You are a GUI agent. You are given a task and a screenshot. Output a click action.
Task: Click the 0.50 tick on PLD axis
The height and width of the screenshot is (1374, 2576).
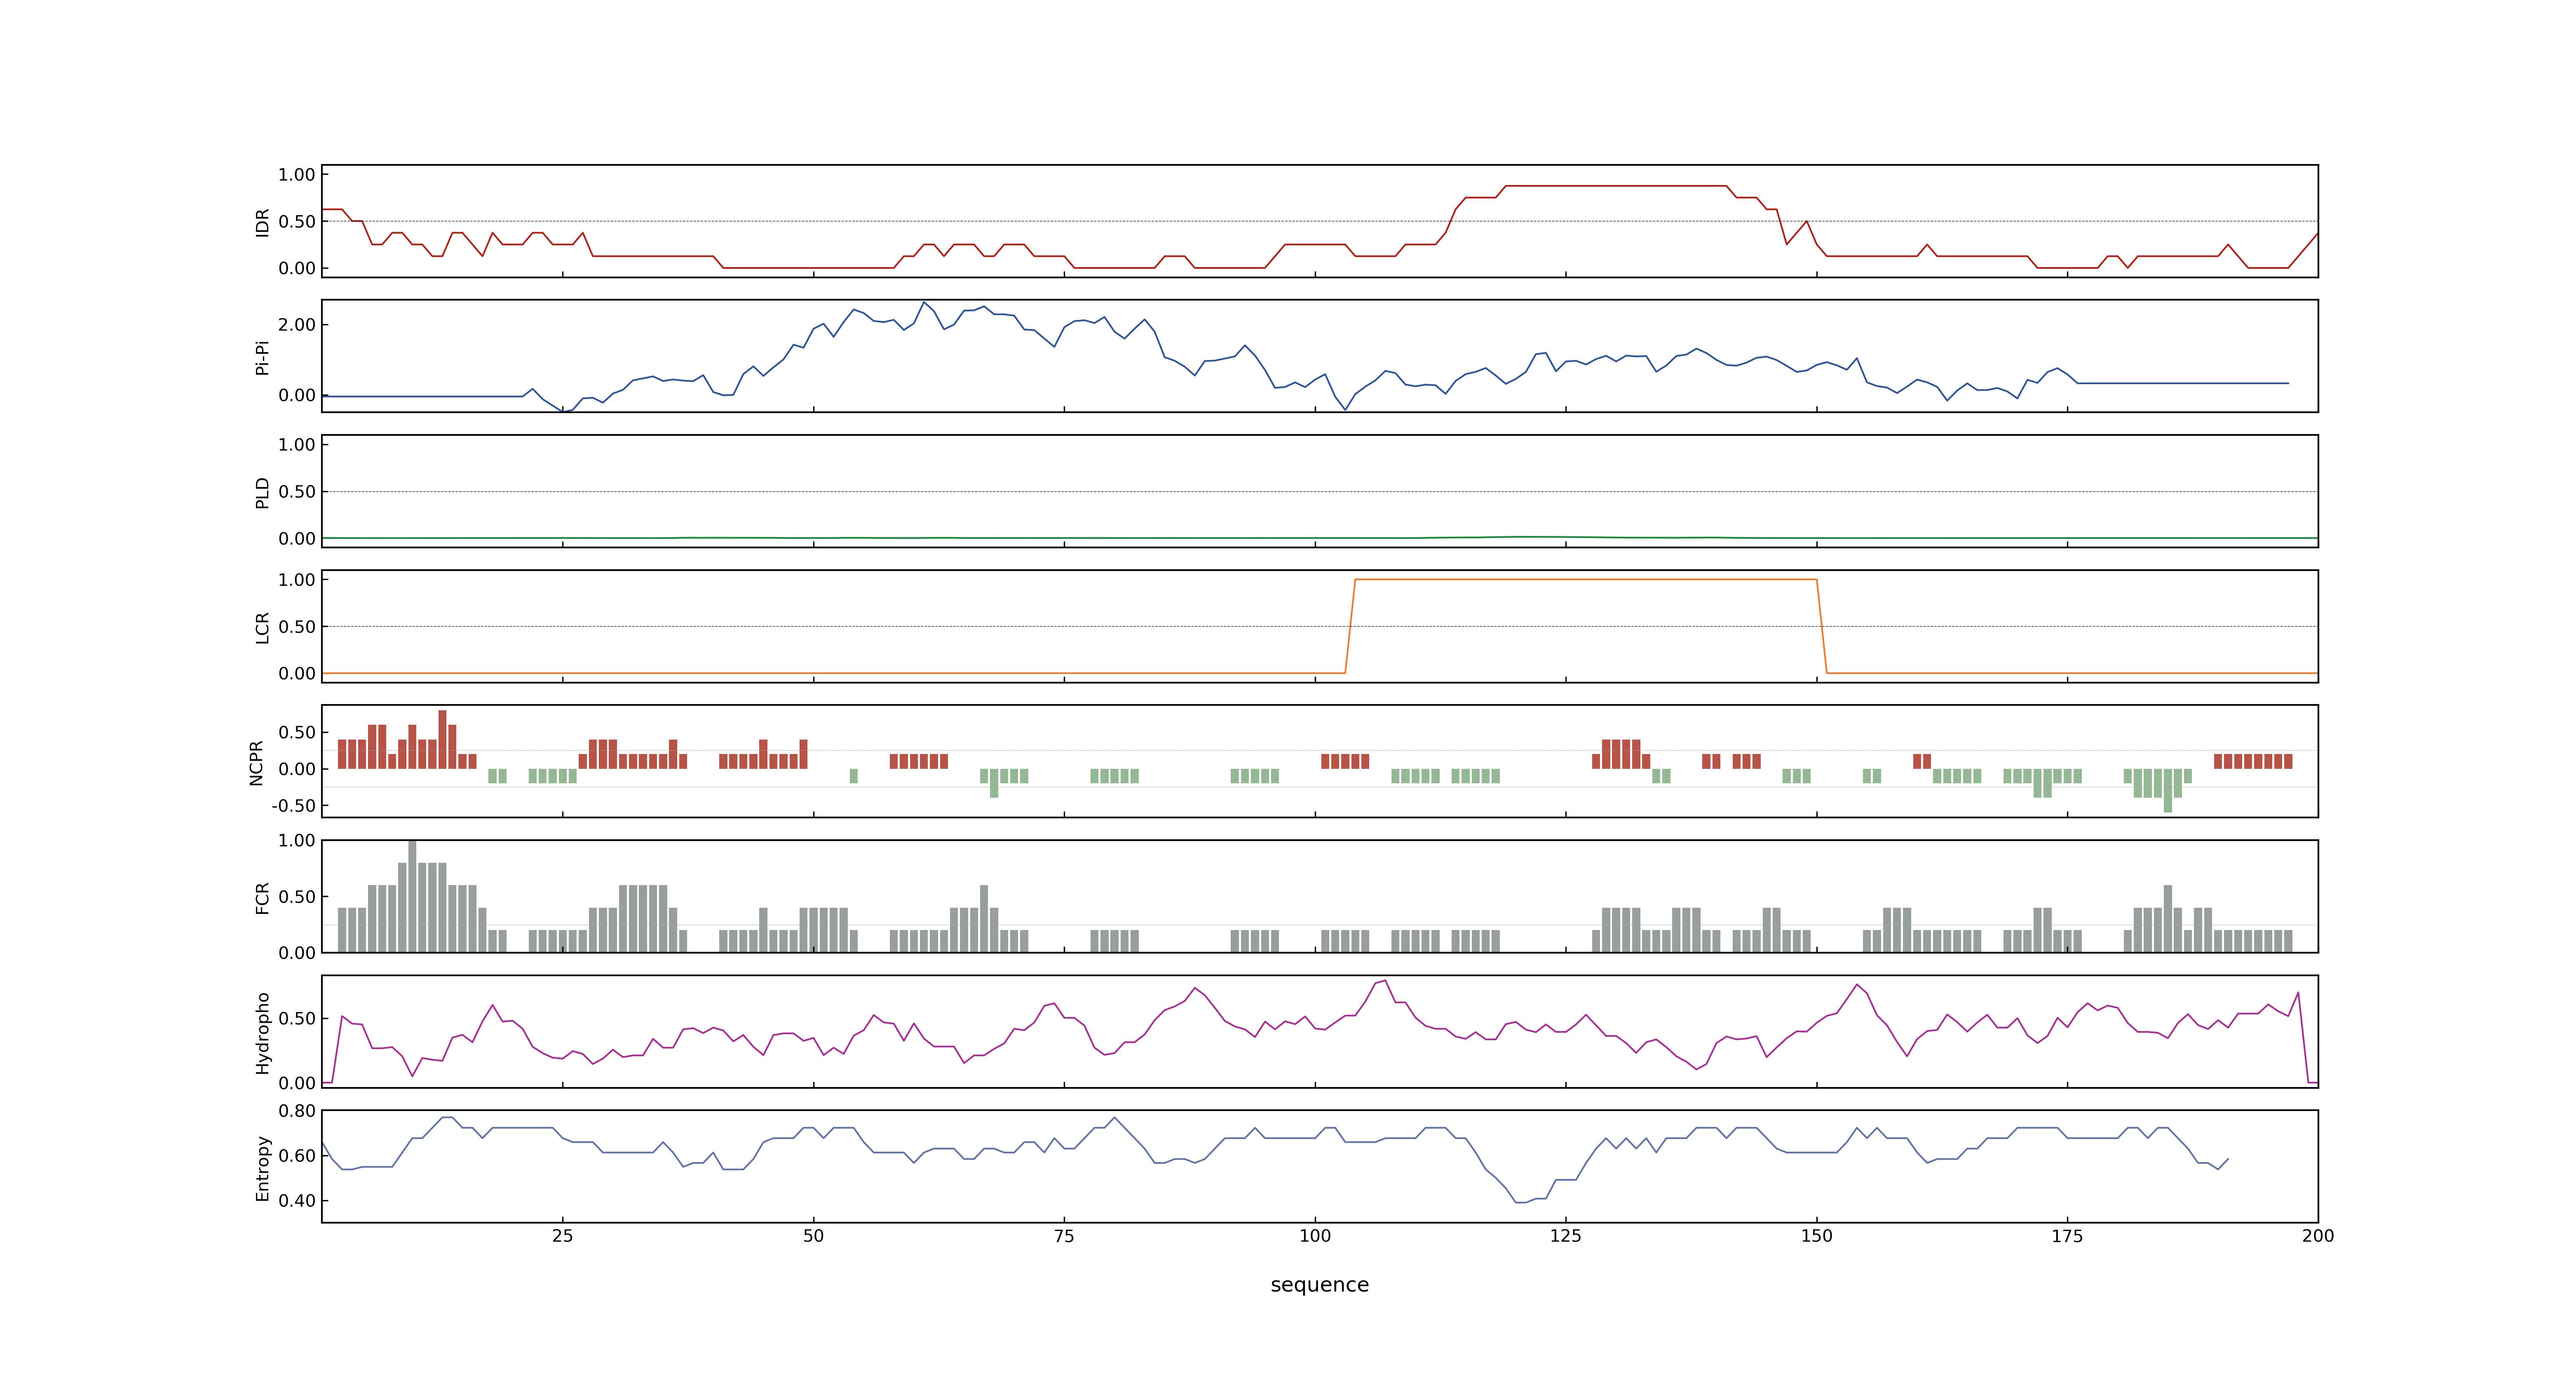[x=297, y=491]
